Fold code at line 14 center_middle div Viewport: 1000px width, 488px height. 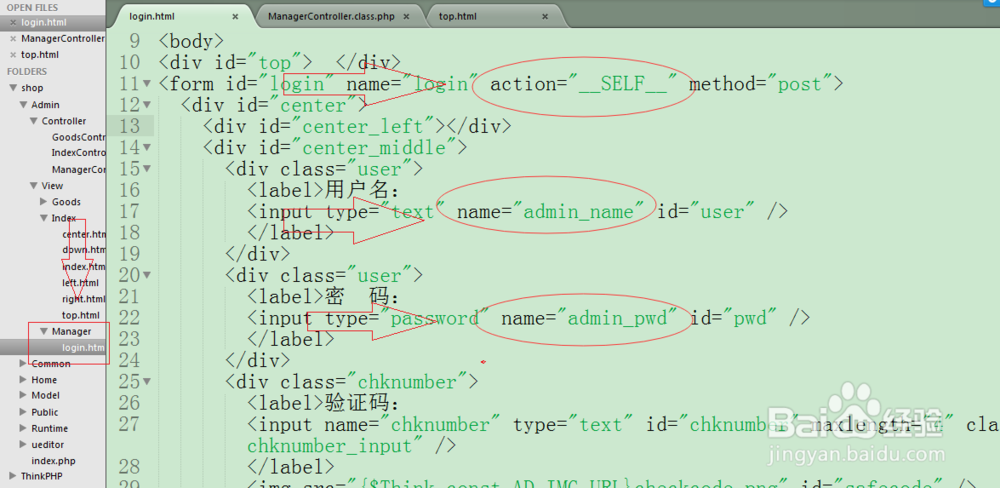147,147
